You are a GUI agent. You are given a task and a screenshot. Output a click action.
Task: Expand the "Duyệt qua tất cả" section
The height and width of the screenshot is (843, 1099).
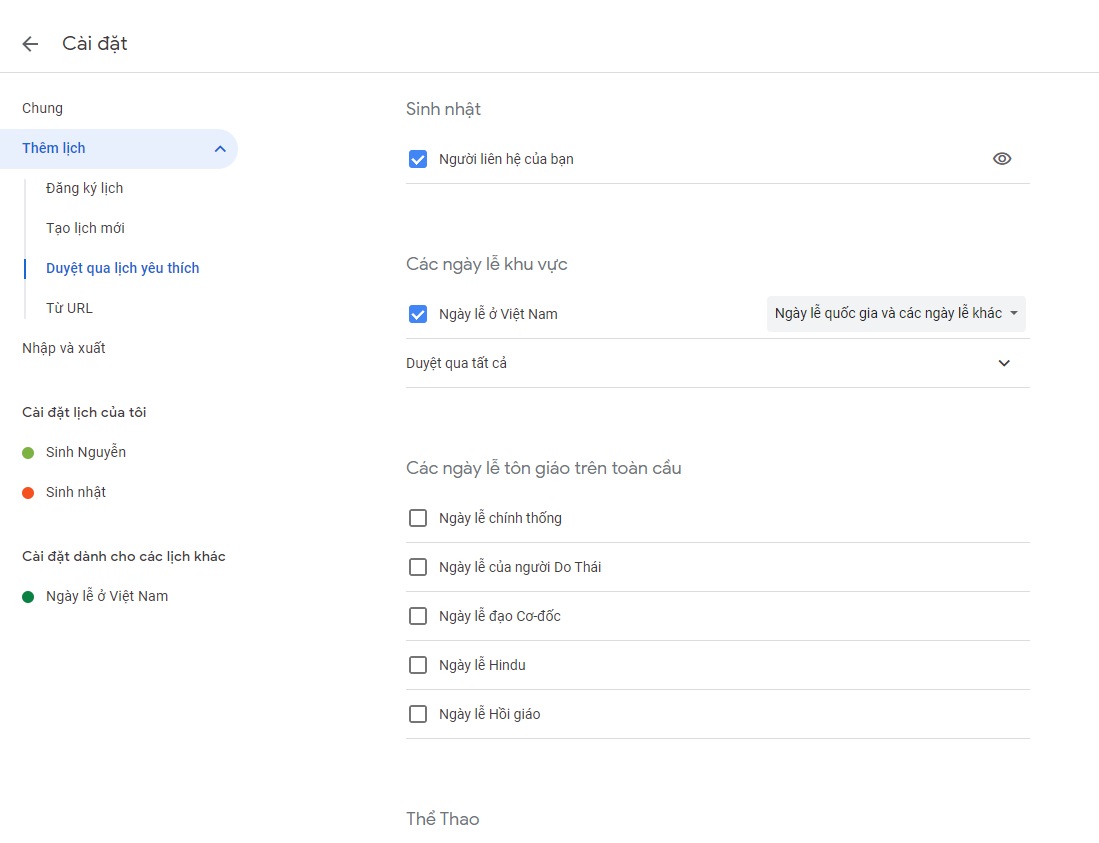[x=1004, y=363]
